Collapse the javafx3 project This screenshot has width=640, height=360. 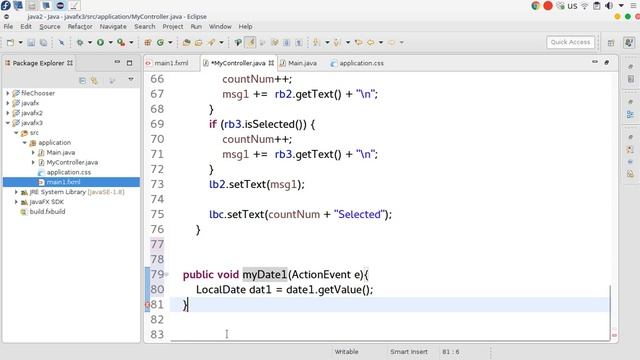point(7,123)
